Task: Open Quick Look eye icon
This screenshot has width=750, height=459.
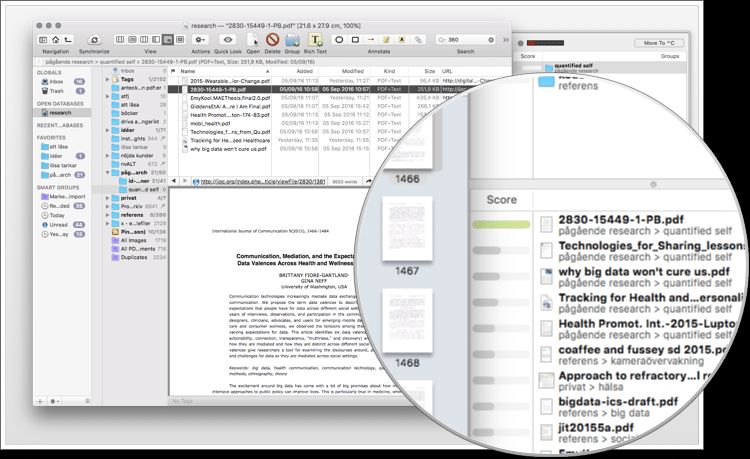Action: click(x=227, y=39)
